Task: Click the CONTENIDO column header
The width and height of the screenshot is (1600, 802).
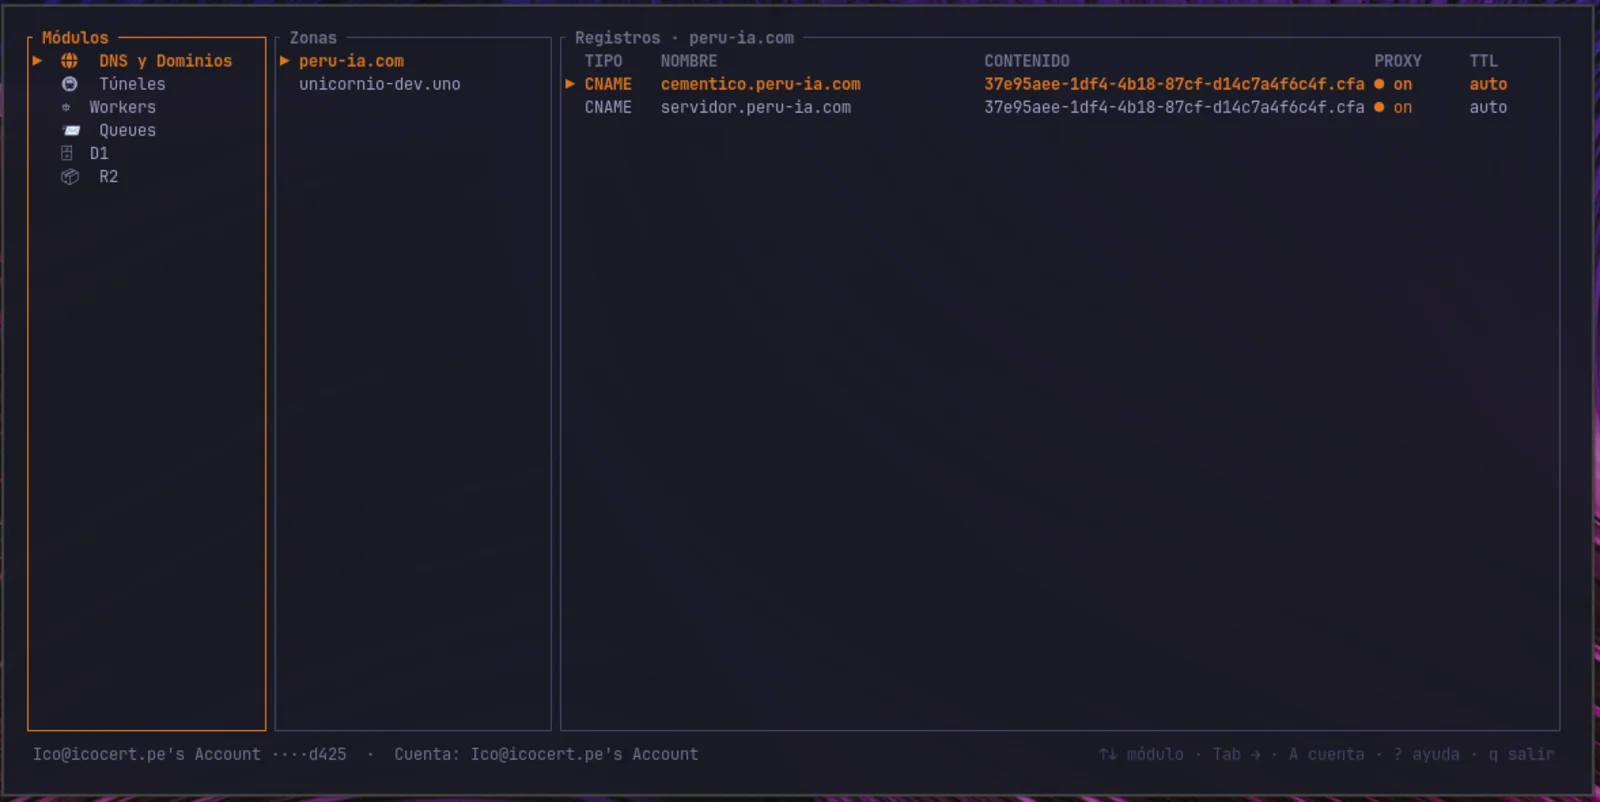Action: 1027,61
